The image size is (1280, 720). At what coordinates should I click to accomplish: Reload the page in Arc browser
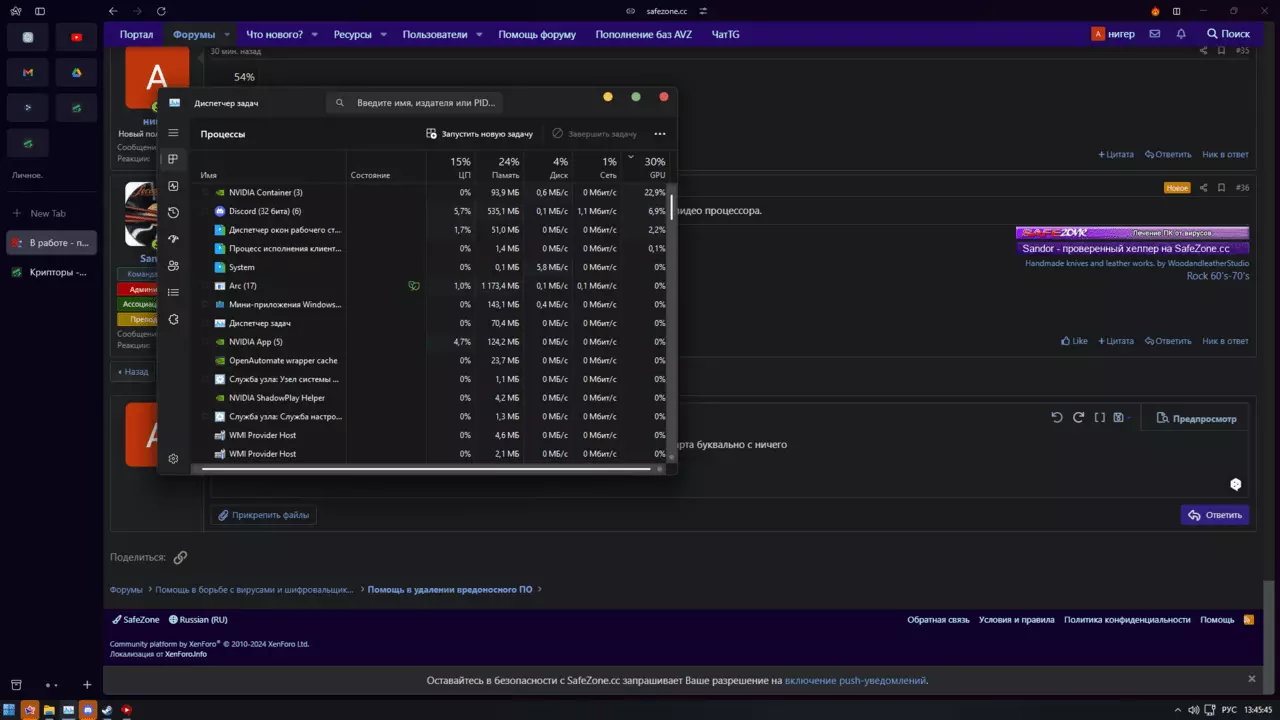160,11
